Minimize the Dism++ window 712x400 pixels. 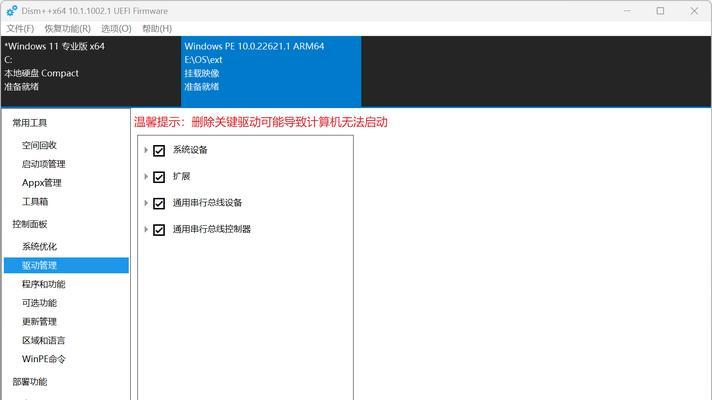tap(628, 10)
